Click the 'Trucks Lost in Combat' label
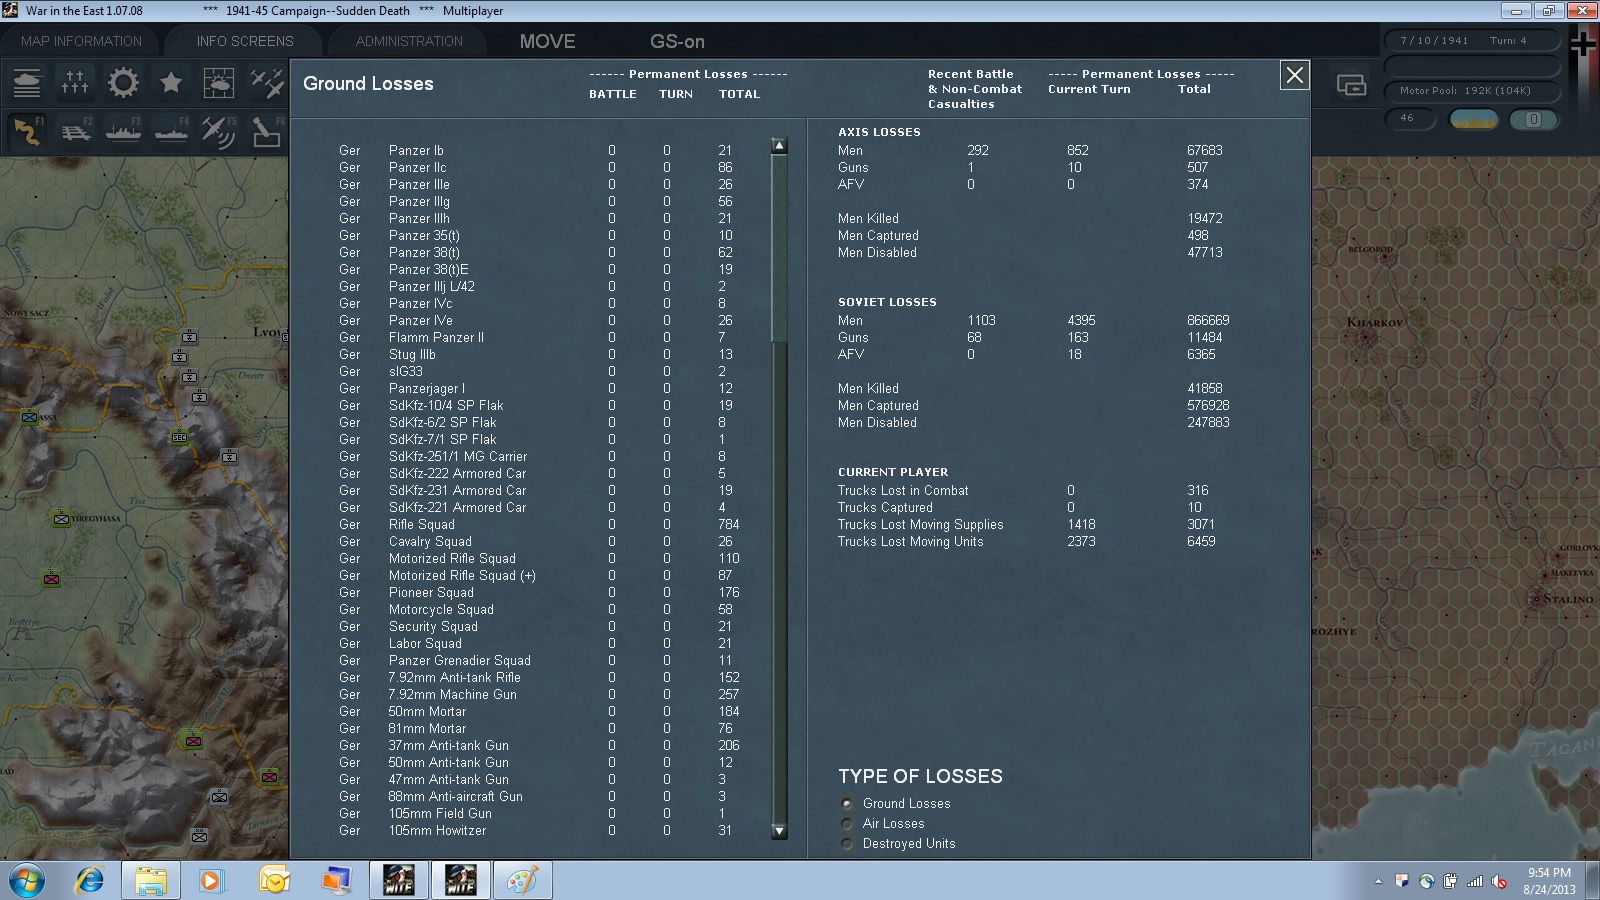Image resolution: width=1600 pixels, height=900 pixels. (903, 490)
